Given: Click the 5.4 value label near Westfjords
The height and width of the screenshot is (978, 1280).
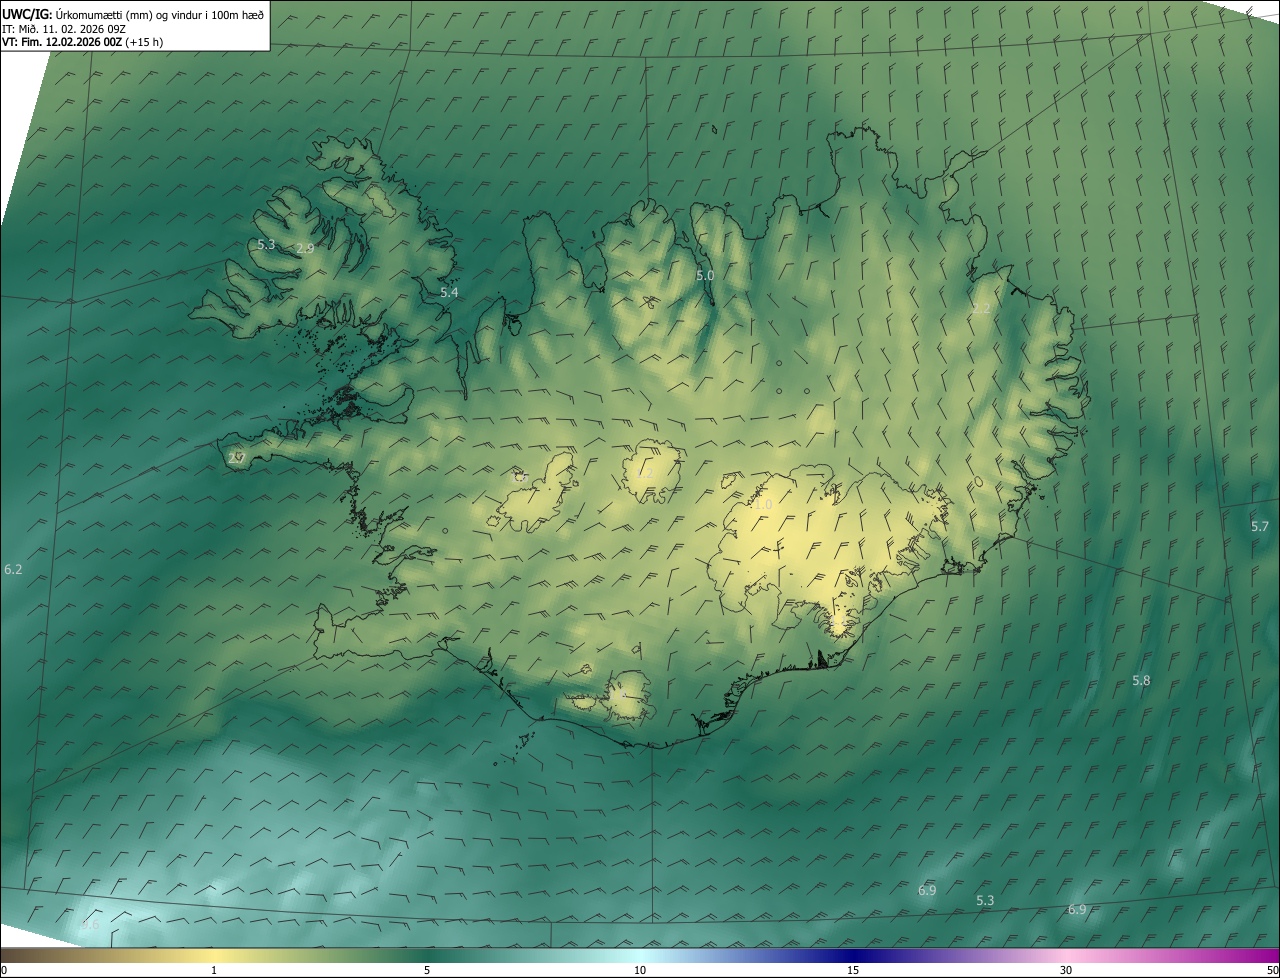Looking at the screenshot, I should (x=449, y=292).
